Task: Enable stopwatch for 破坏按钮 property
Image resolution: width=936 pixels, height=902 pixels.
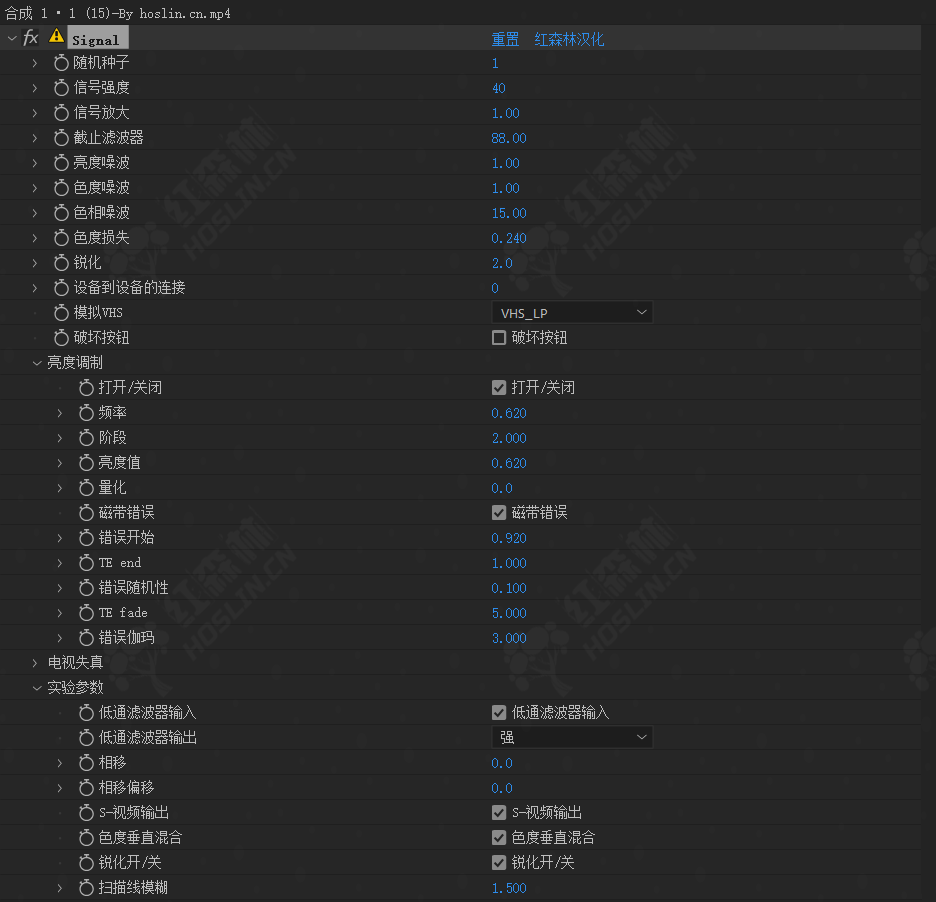Action: [61, 338]
